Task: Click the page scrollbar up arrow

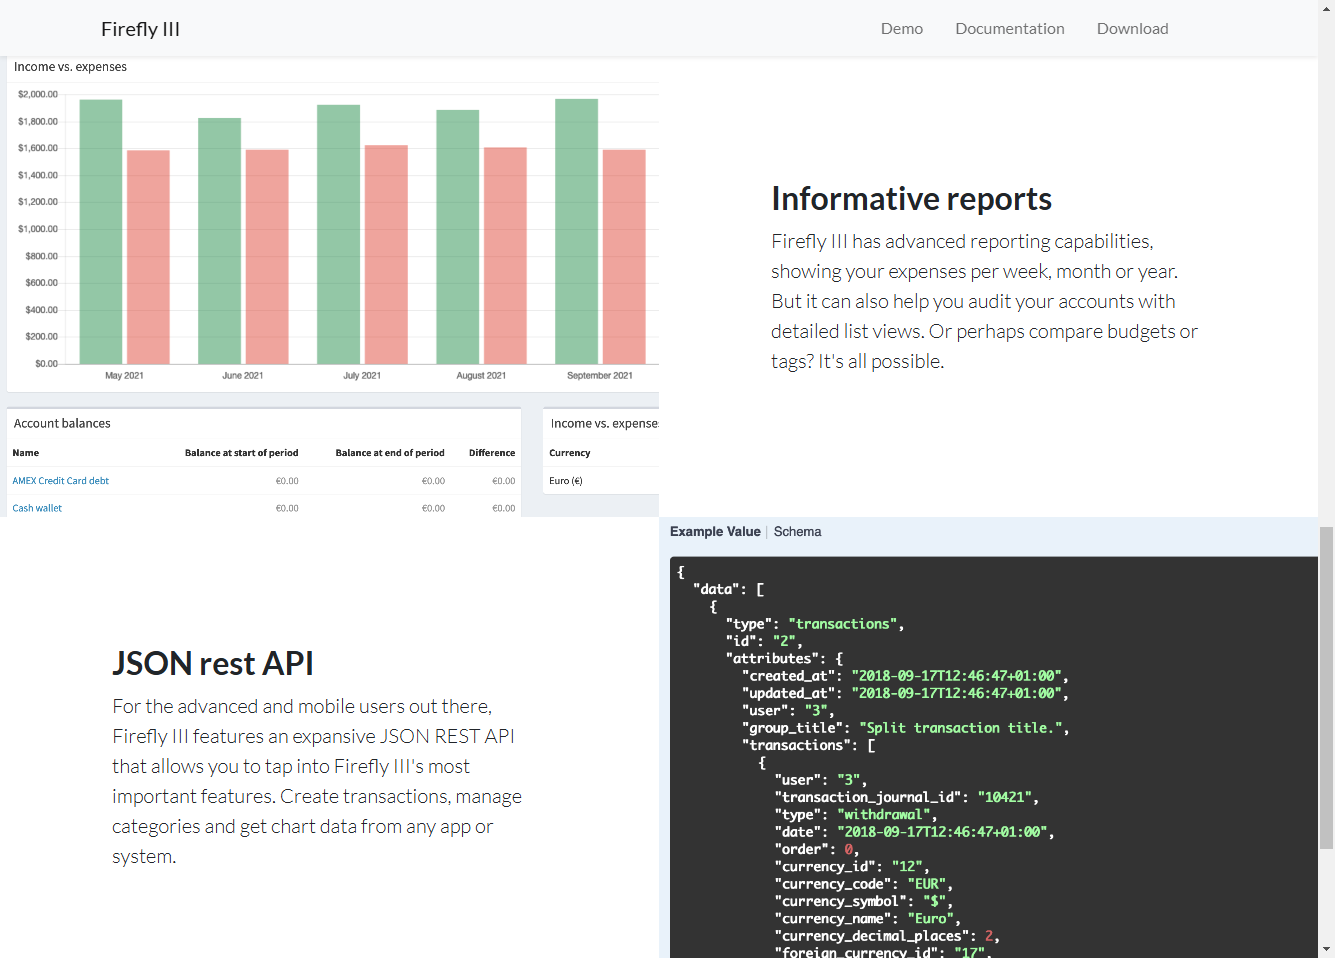Action: click(1326, 8)
